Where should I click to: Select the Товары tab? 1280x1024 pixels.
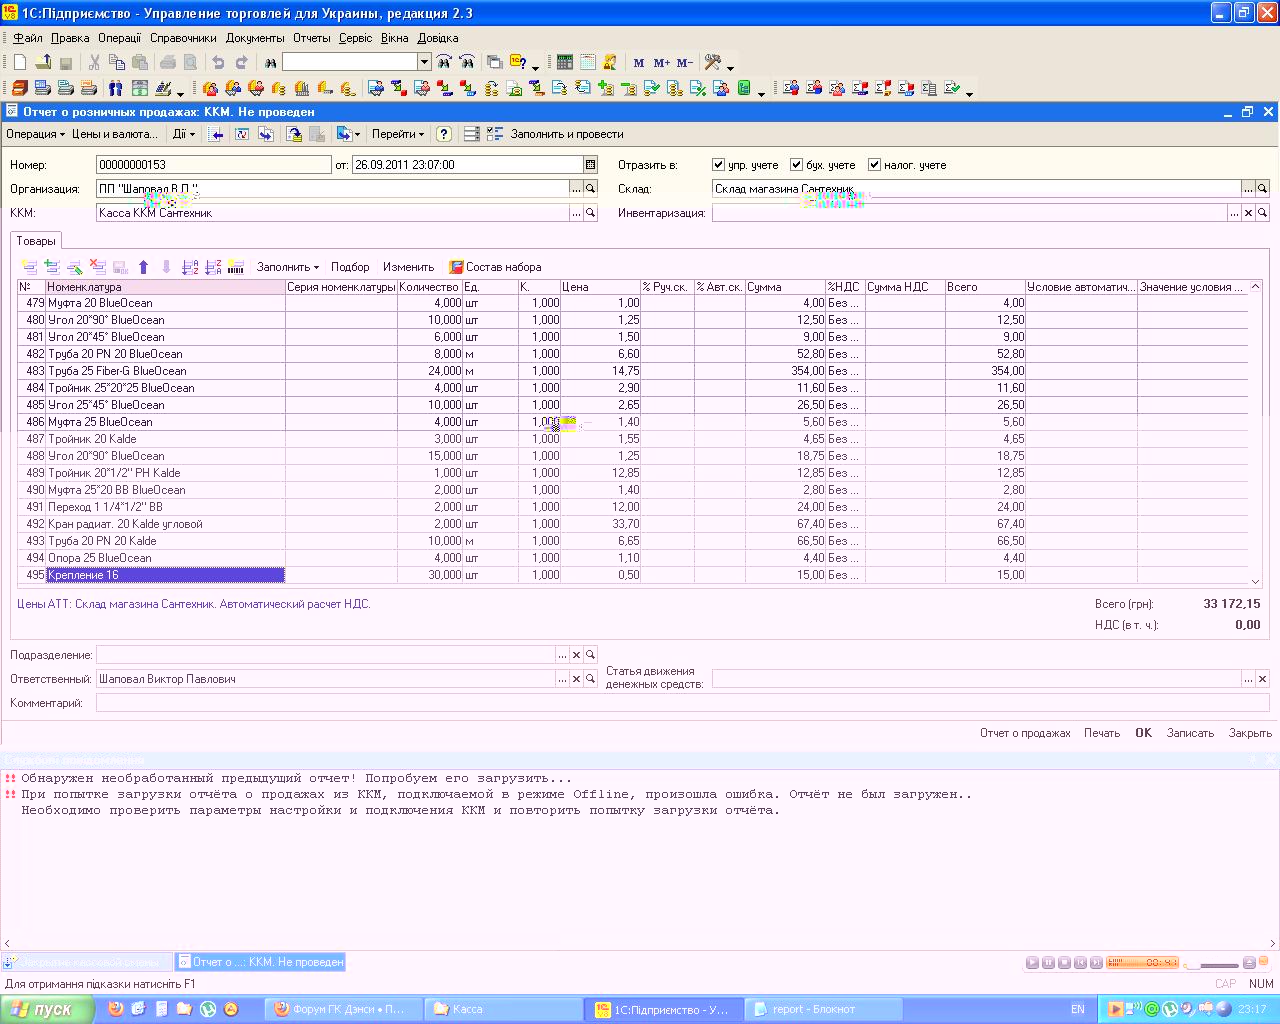point(36,241)
